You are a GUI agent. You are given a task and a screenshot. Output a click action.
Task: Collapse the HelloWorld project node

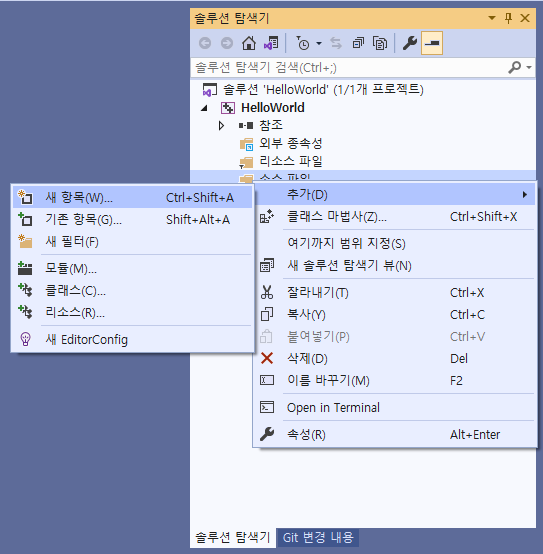tap(204, 108)
